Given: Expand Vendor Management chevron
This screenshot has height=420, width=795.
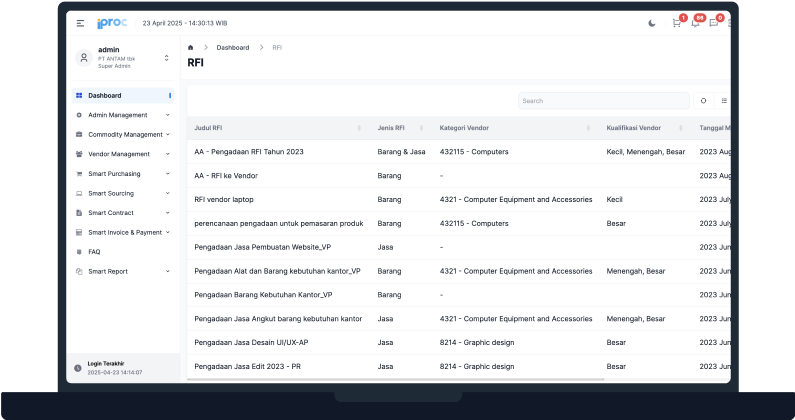Looking at the screenshot, I should click(x=167, y=154).
